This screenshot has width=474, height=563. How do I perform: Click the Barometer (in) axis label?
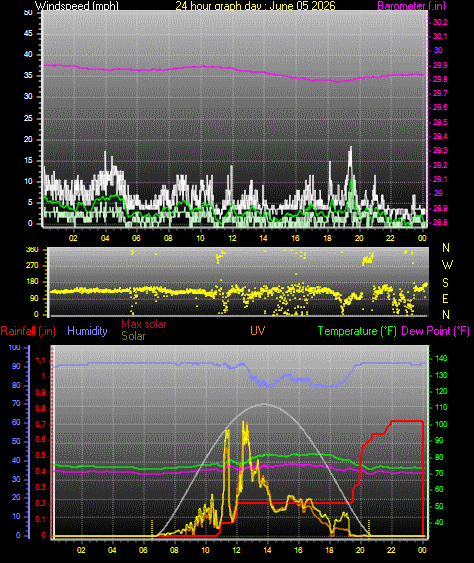[412, 6]
